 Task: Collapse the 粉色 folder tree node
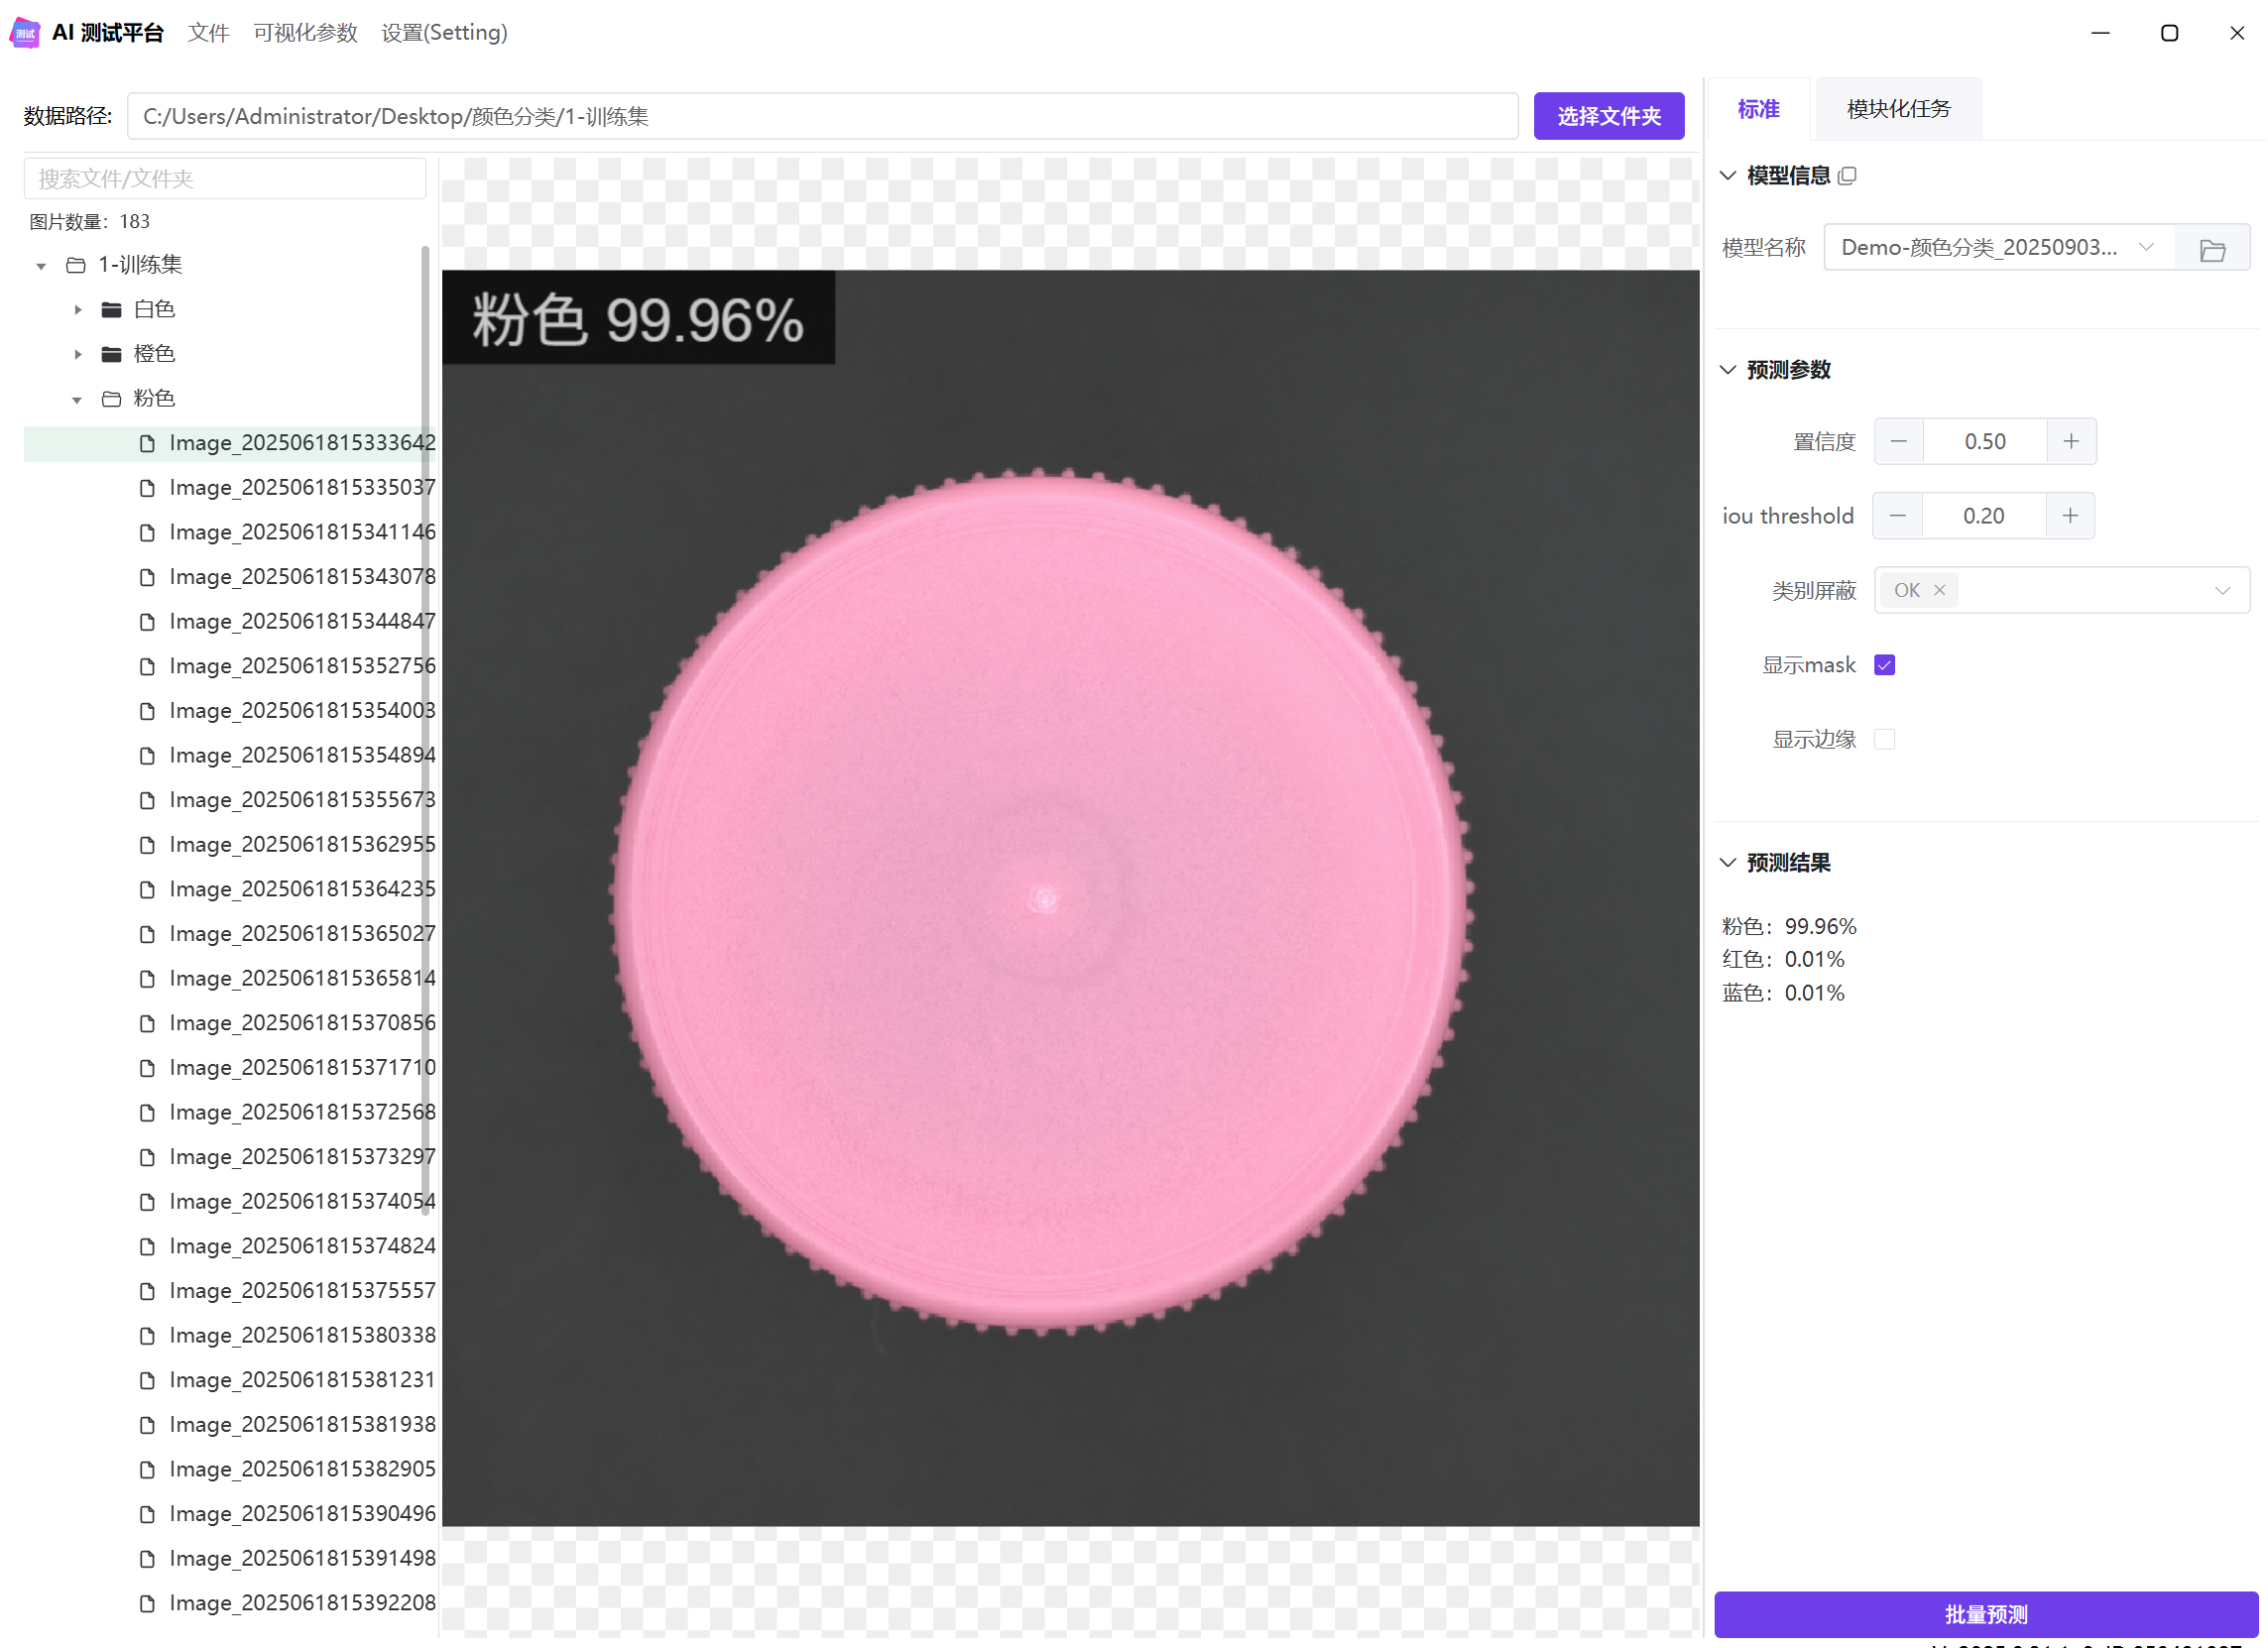click(77, 399)
